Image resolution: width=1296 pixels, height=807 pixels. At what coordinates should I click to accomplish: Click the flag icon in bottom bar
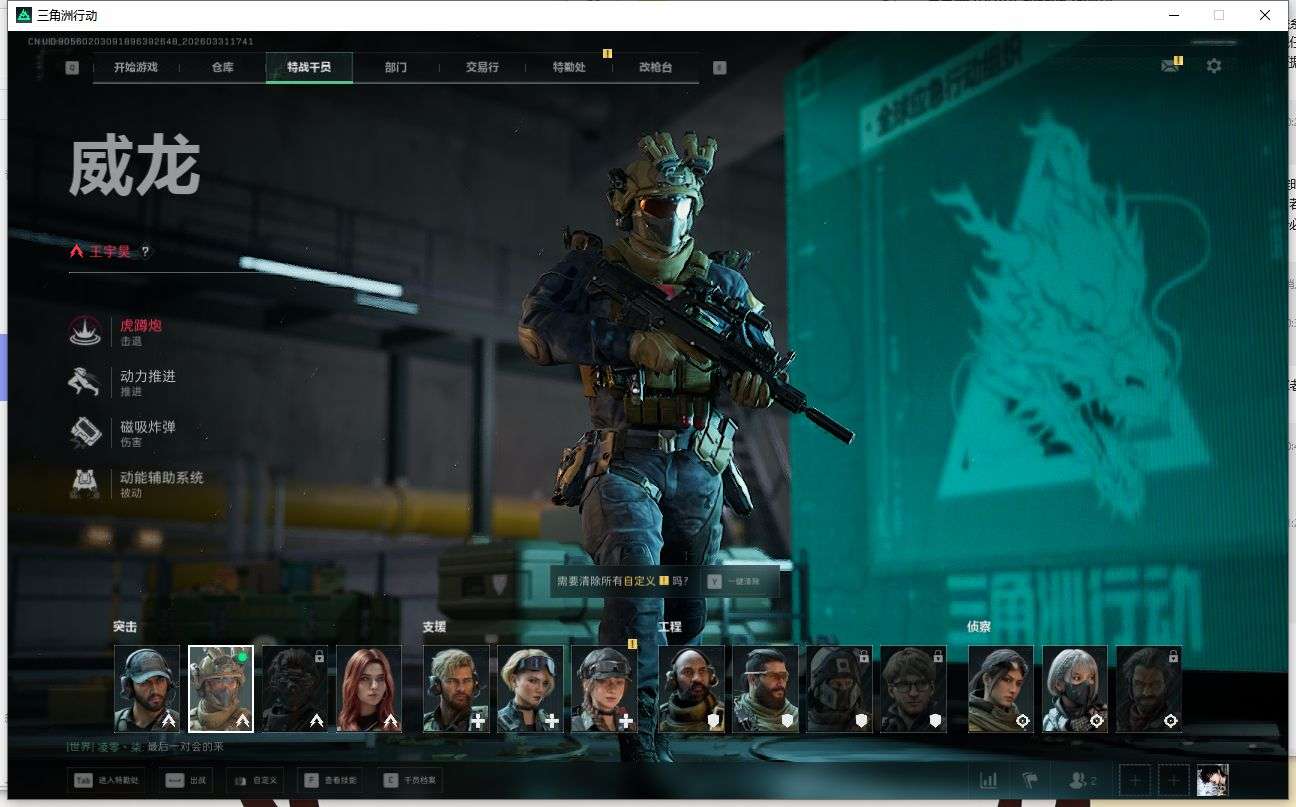coord(1029,780)
